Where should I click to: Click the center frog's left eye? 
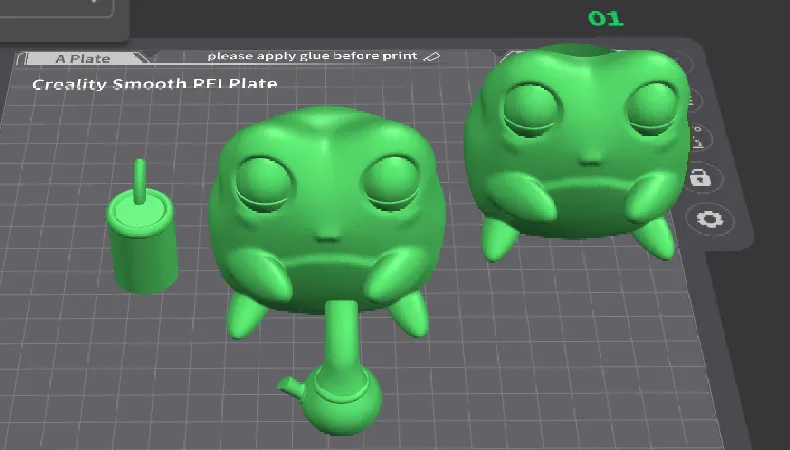(x=263, y=181)
